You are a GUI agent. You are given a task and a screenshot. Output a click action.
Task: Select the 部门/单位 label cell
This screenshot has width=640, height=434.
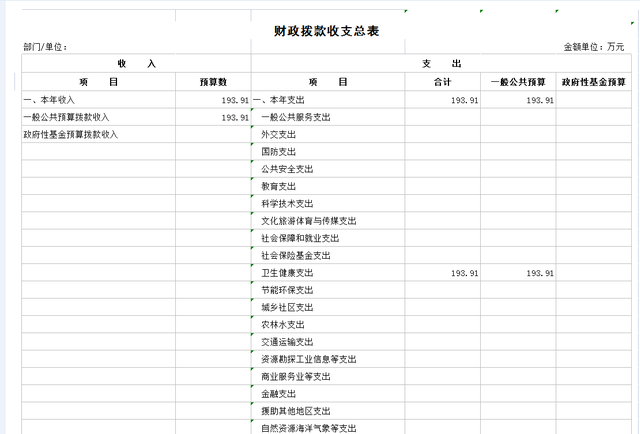45,47
